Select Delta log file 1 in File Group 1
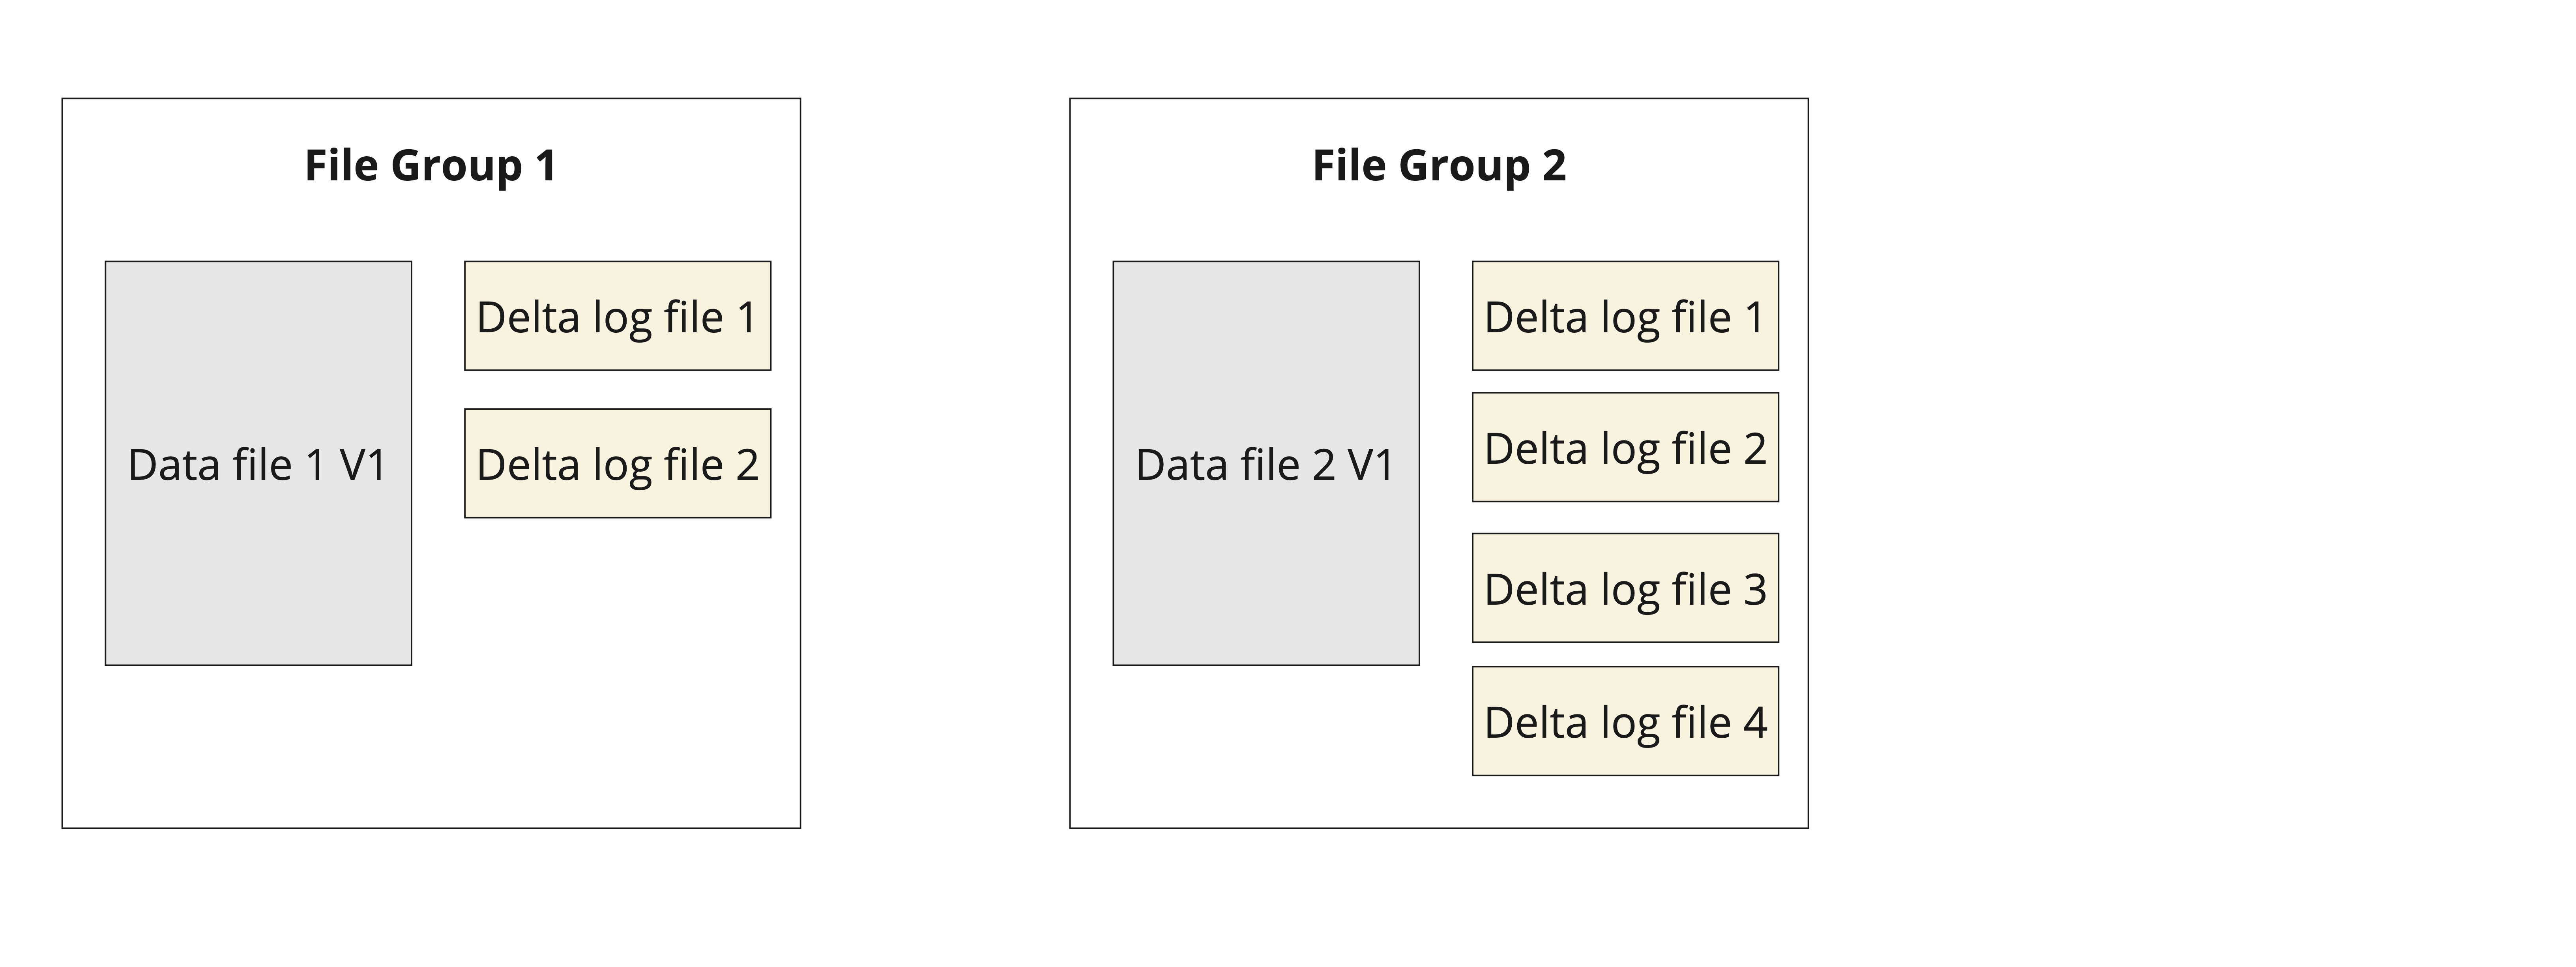This screenshot has height=967, width=2576. click(x=617, y=317)
